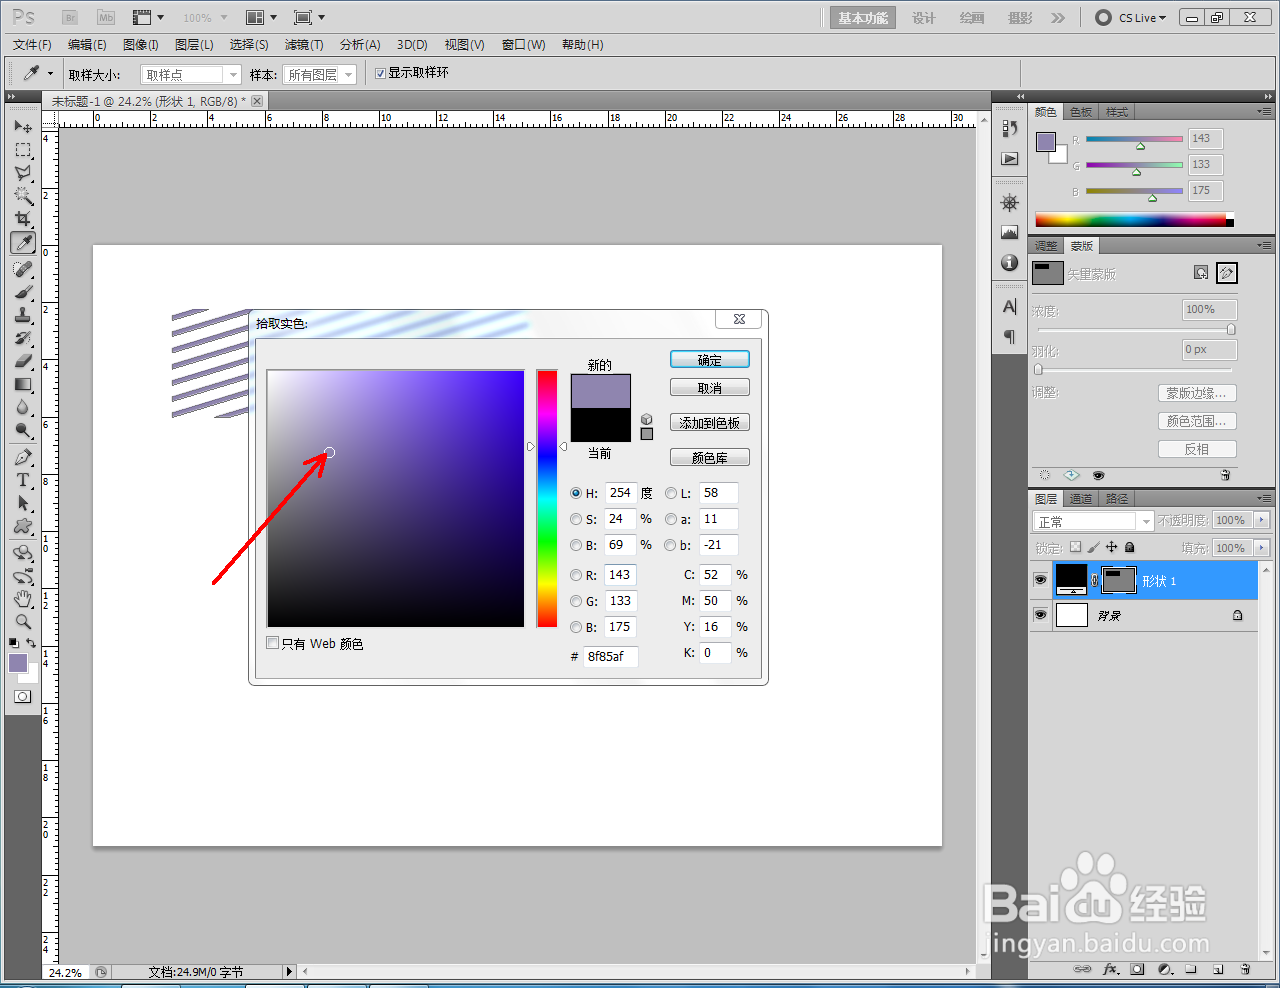
Task: Select the Move tool
Action: 23,127
